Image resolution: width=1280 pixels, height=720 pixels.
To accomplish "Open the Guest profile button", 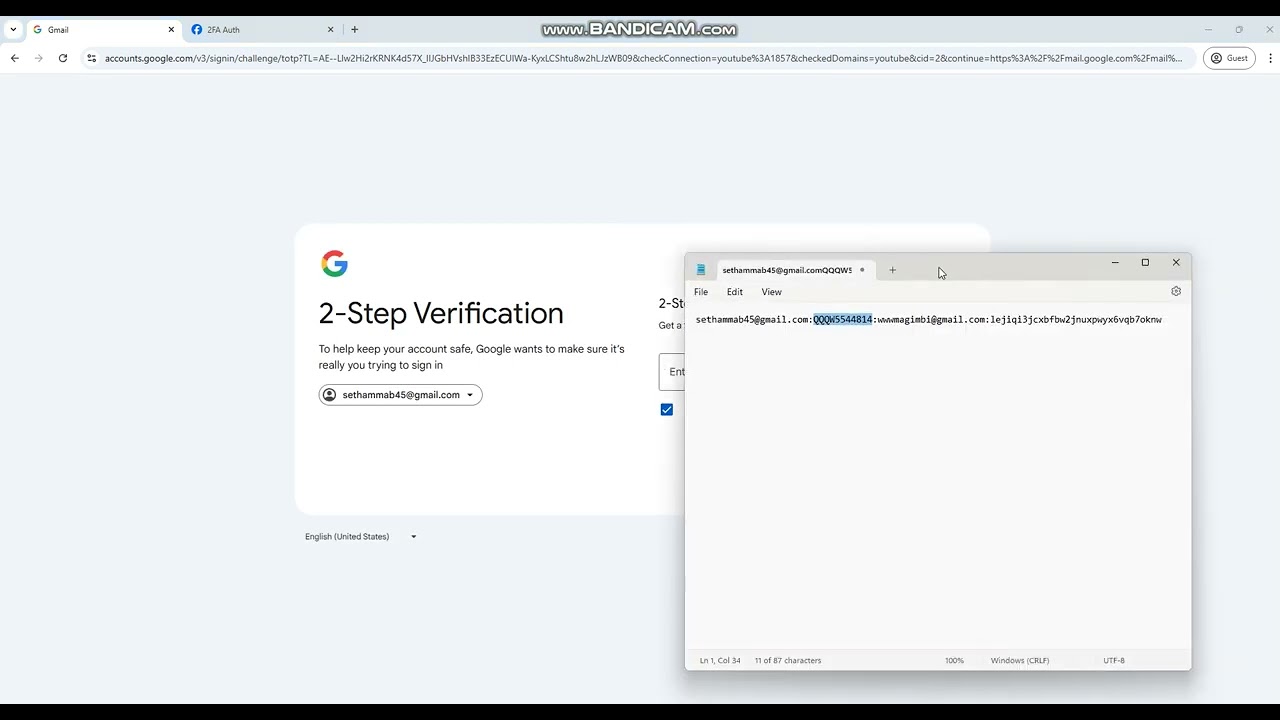I will pos(1229,58).
